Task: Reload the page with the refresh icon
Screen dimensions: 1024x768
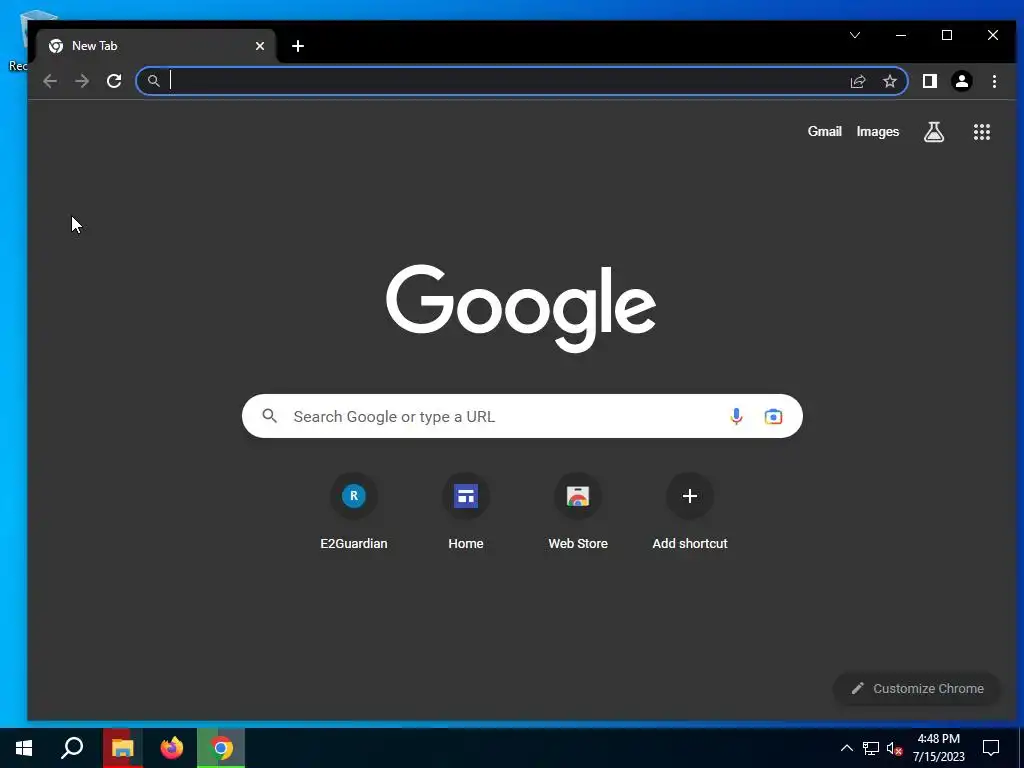Action: coord(114,81)
